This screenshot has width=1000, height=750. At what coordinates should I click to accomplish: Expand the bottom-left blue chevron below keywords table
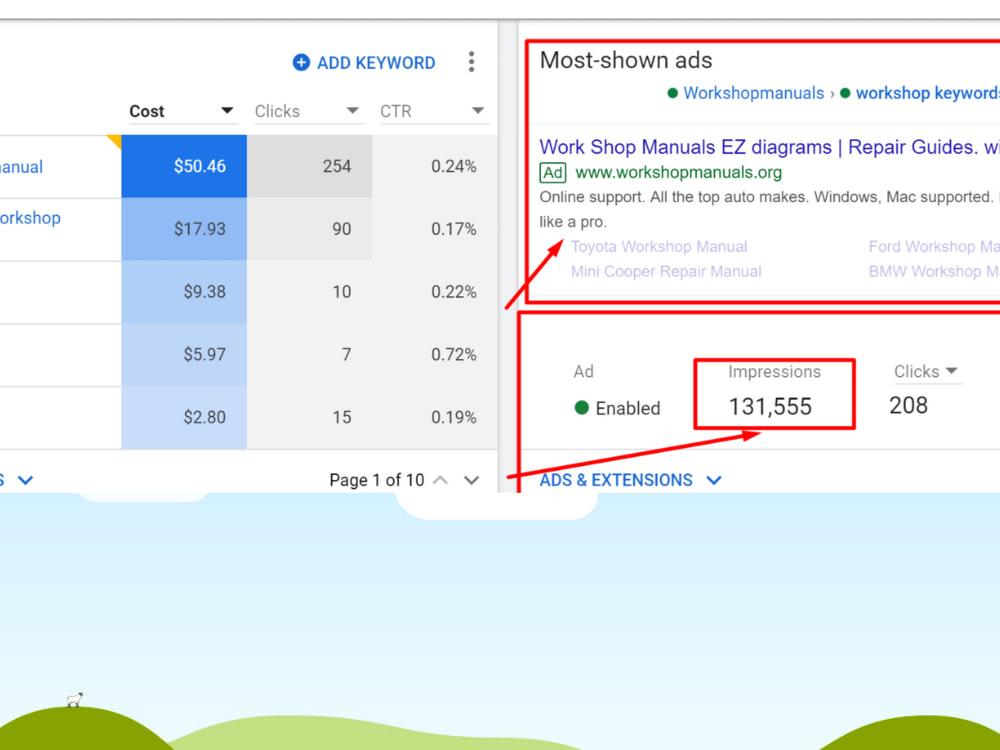pyautogui.click(x=26, y=480)
